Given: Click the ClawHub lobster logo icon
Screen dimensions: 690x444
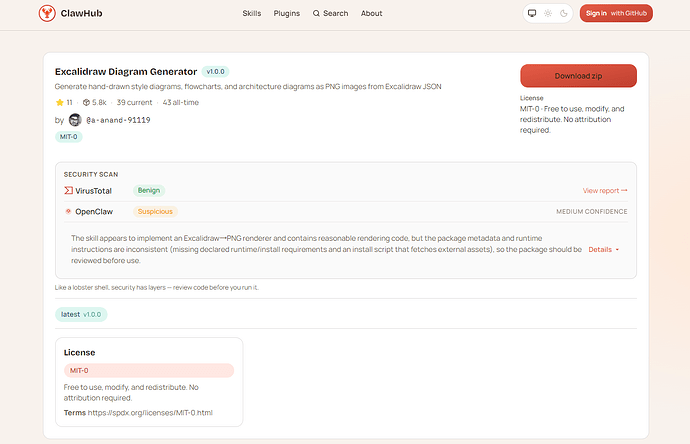Looking at the screenshot, I should pos(47,13).
